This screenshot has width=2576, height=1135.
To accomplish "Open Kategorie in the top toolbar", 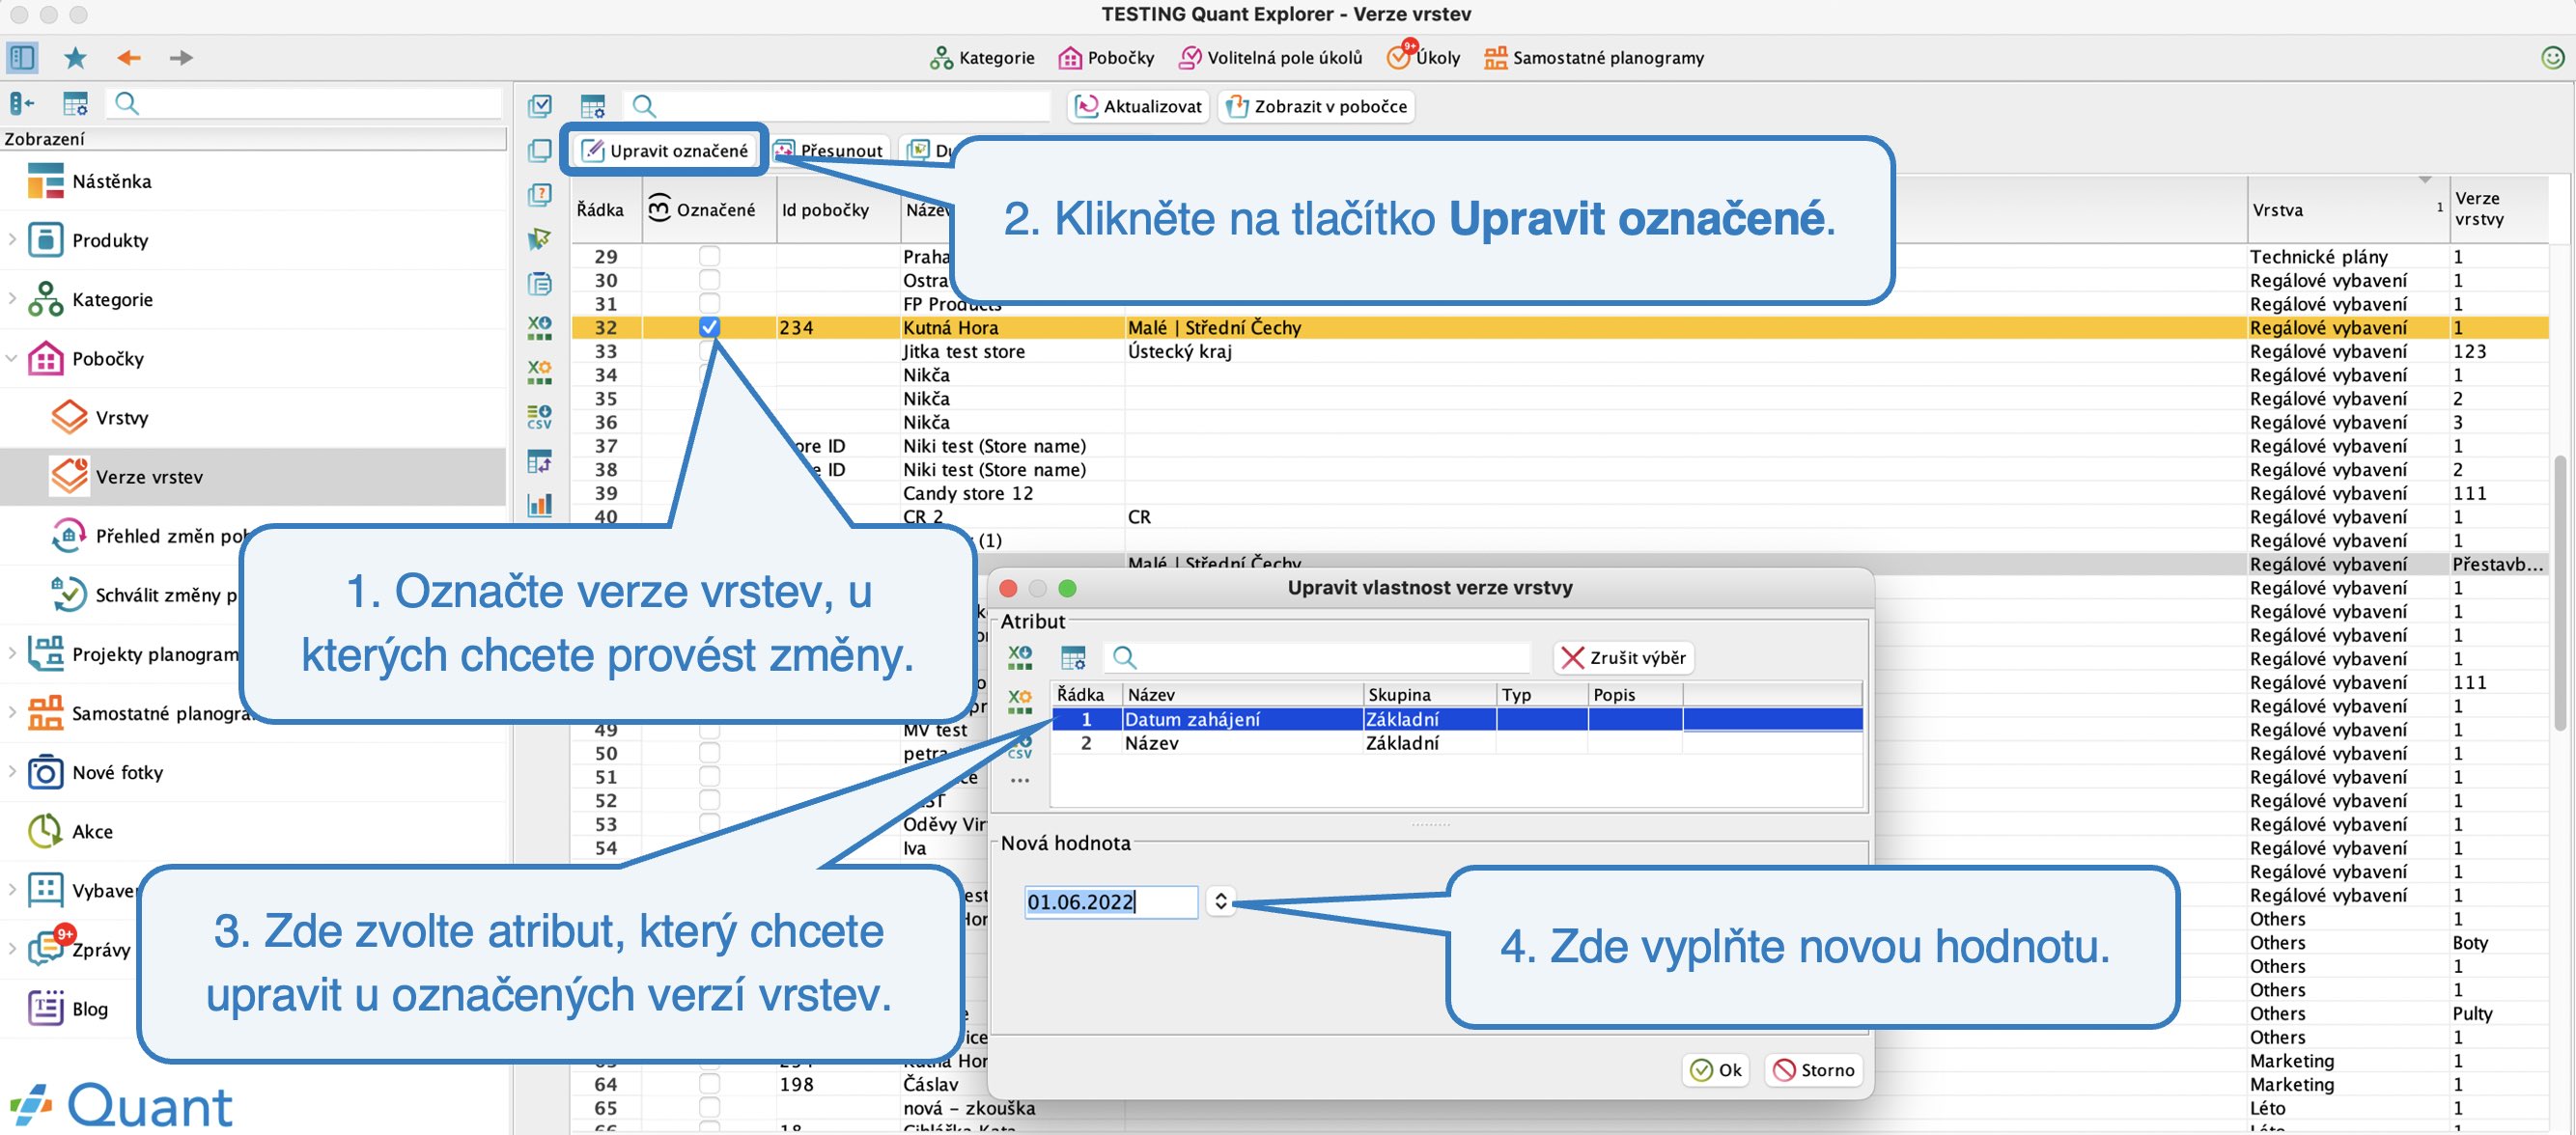I will [982, 58].
